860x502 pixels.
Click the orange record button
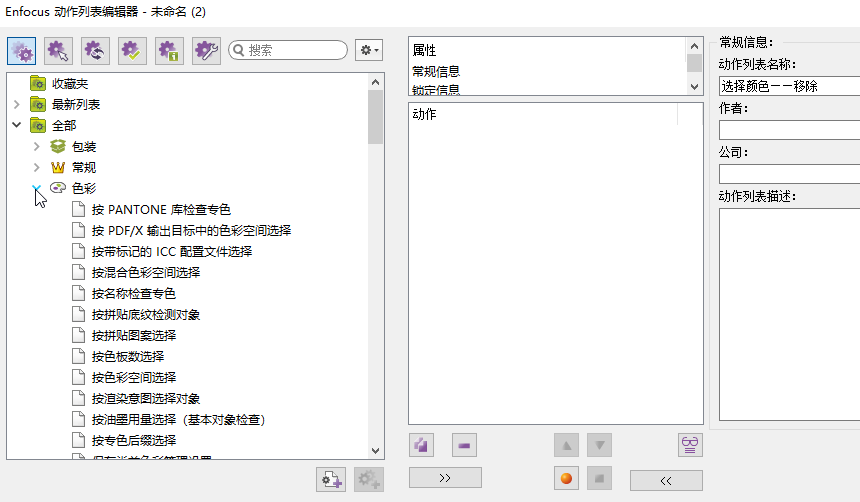tap(566, 479)
